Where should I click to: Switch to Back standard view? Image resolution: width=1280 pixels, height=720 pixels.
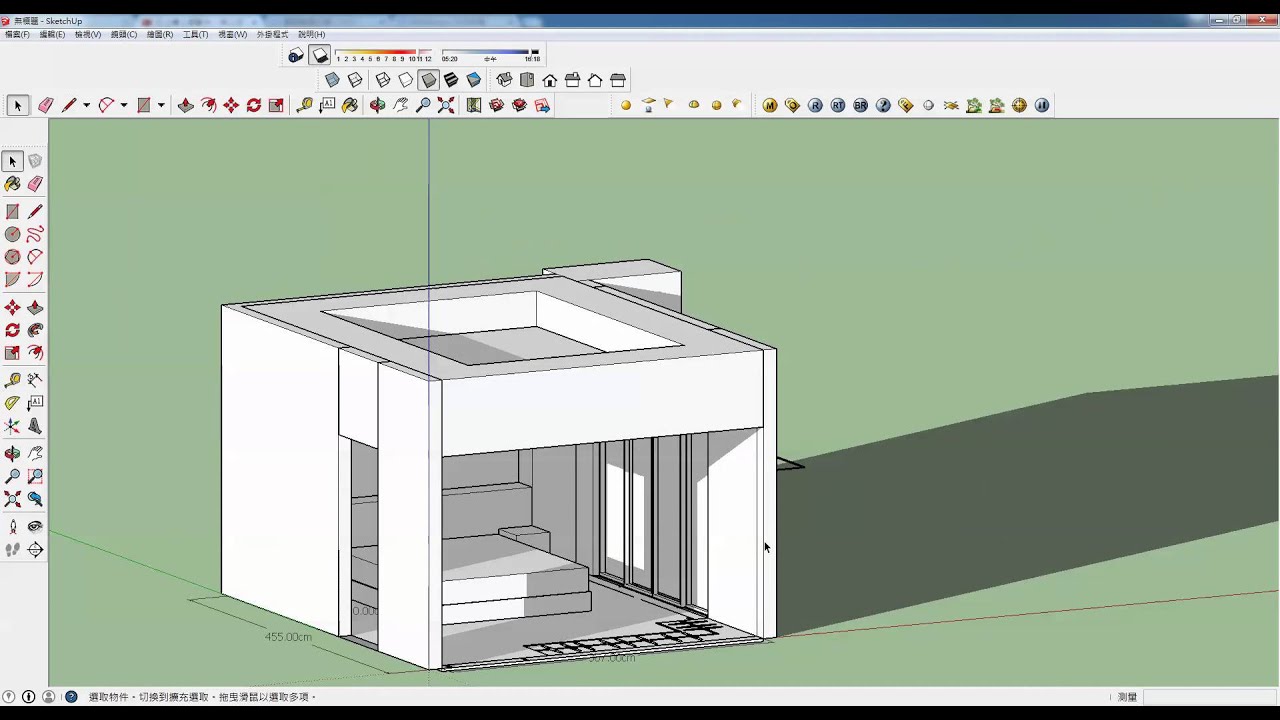(x=595, y=80)
